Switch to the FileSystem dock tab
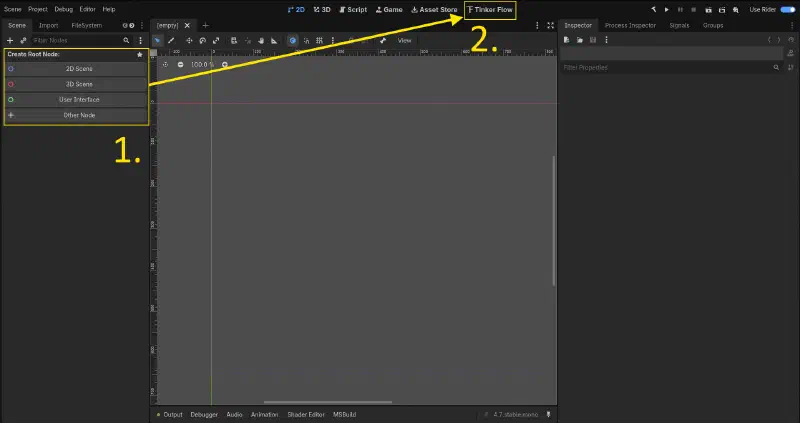The width and height of the screenshot is (800, 423). pos(87,26)
